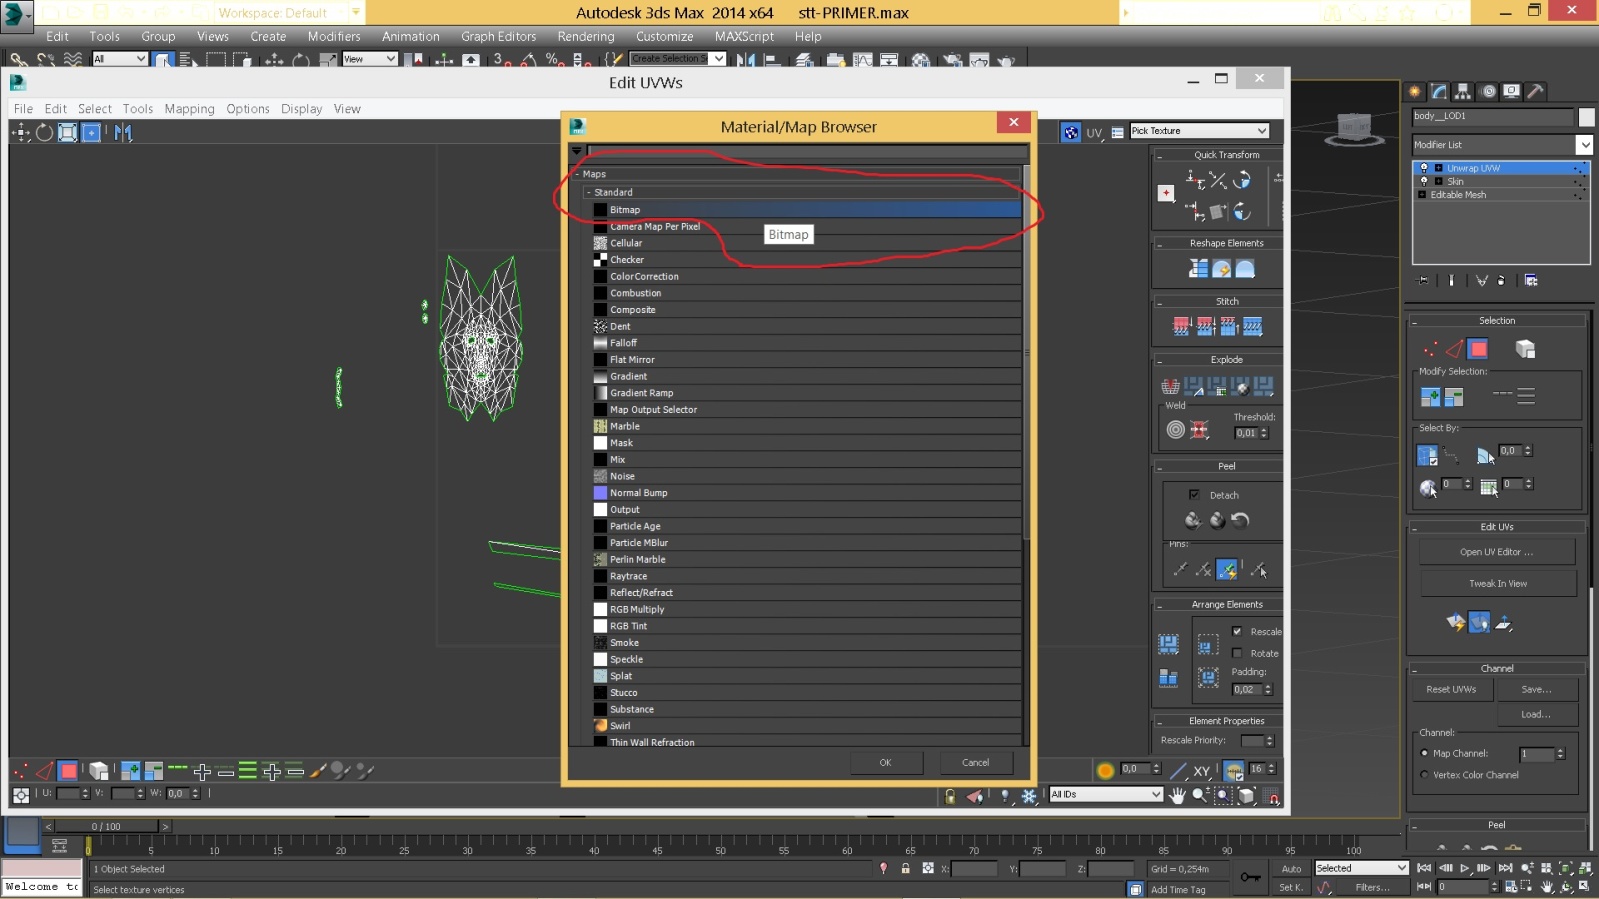1599x899 pixels.
Task: Toggle the Unwrap UVW modifier lightbulb
Action: (x=1424, y=168)
